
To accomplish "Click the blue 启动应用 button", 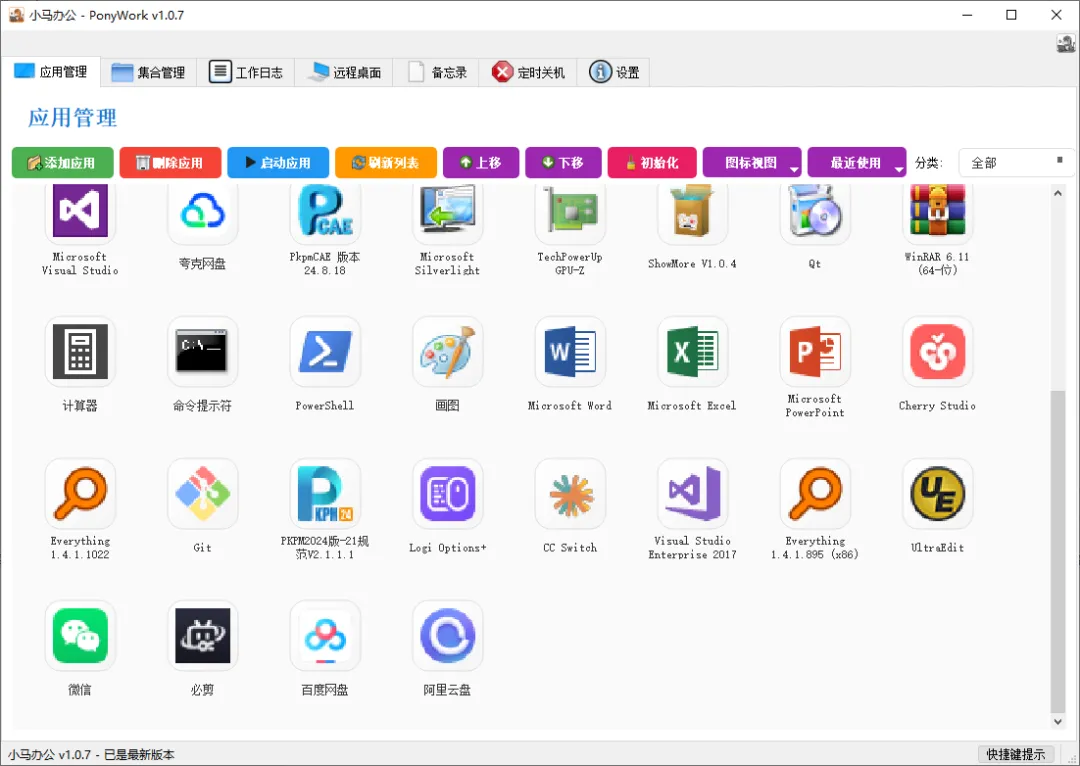I will tap(278, 163).
